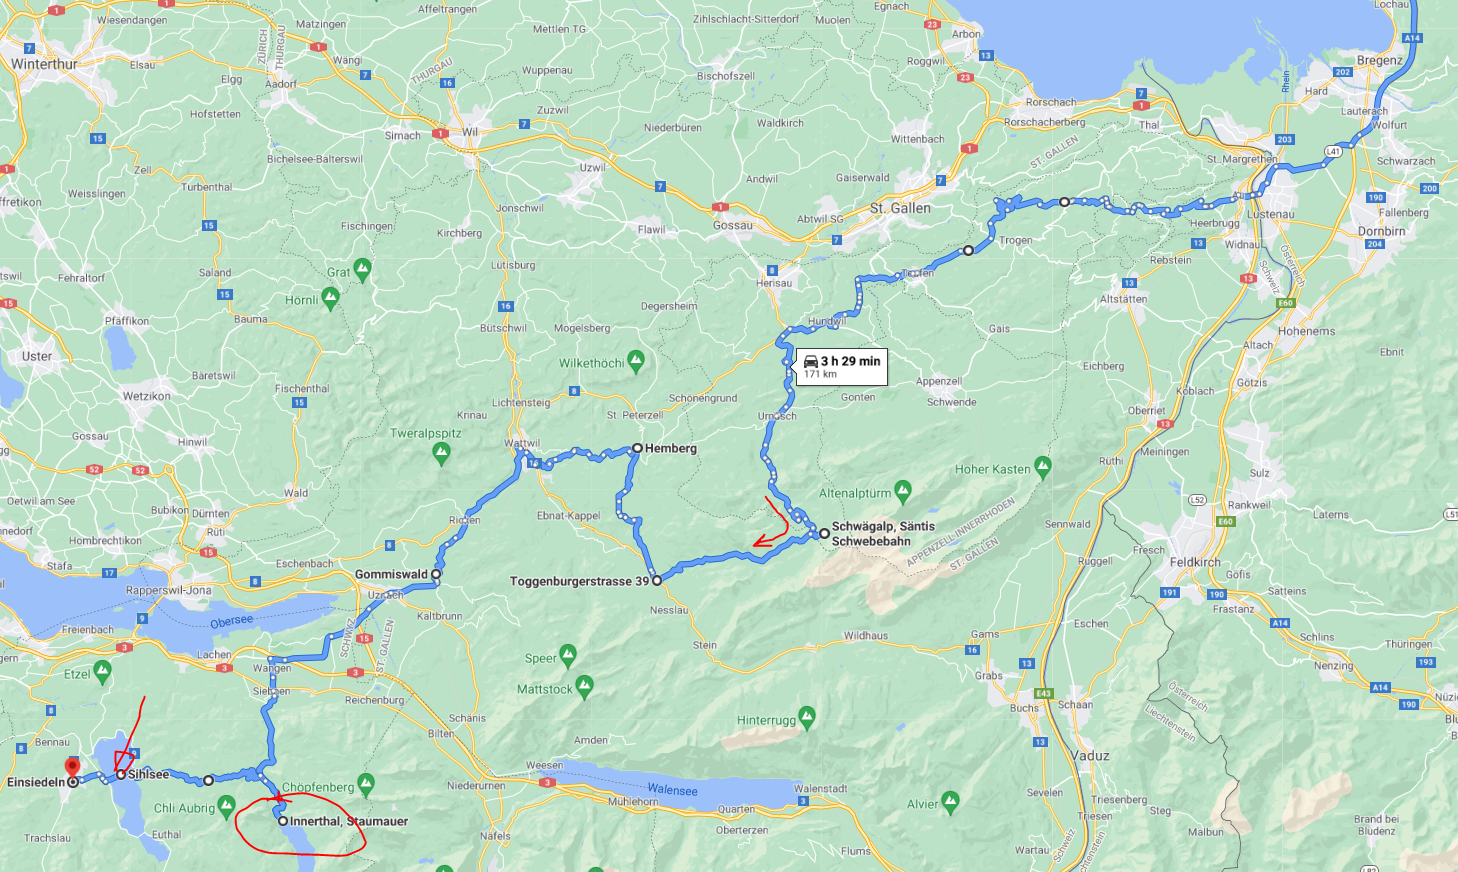
Task: Open the Altenalpturm green marker
Action: [x=903, y=491]
